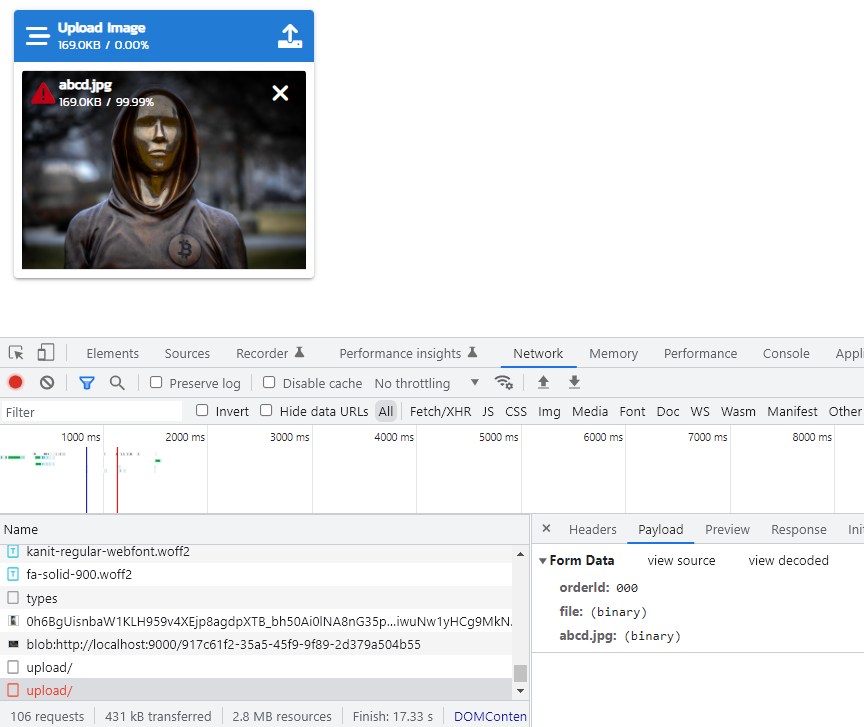Search within network requests

coord(119,383)
